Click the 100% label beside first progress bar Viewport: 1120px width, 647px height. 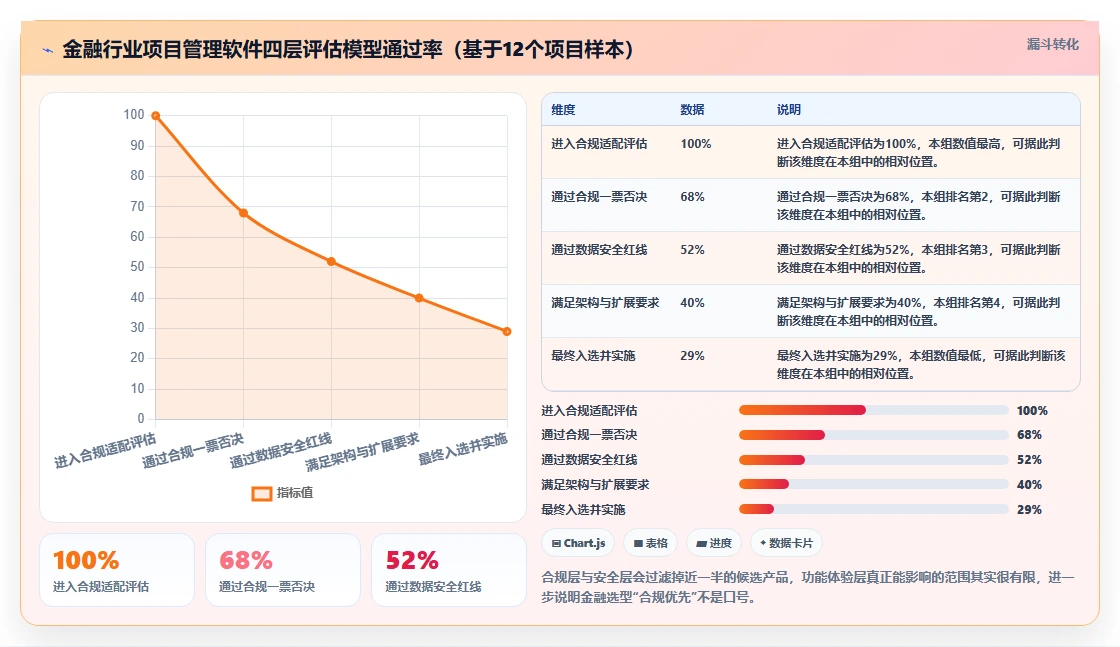click(x=1032, y=411)
